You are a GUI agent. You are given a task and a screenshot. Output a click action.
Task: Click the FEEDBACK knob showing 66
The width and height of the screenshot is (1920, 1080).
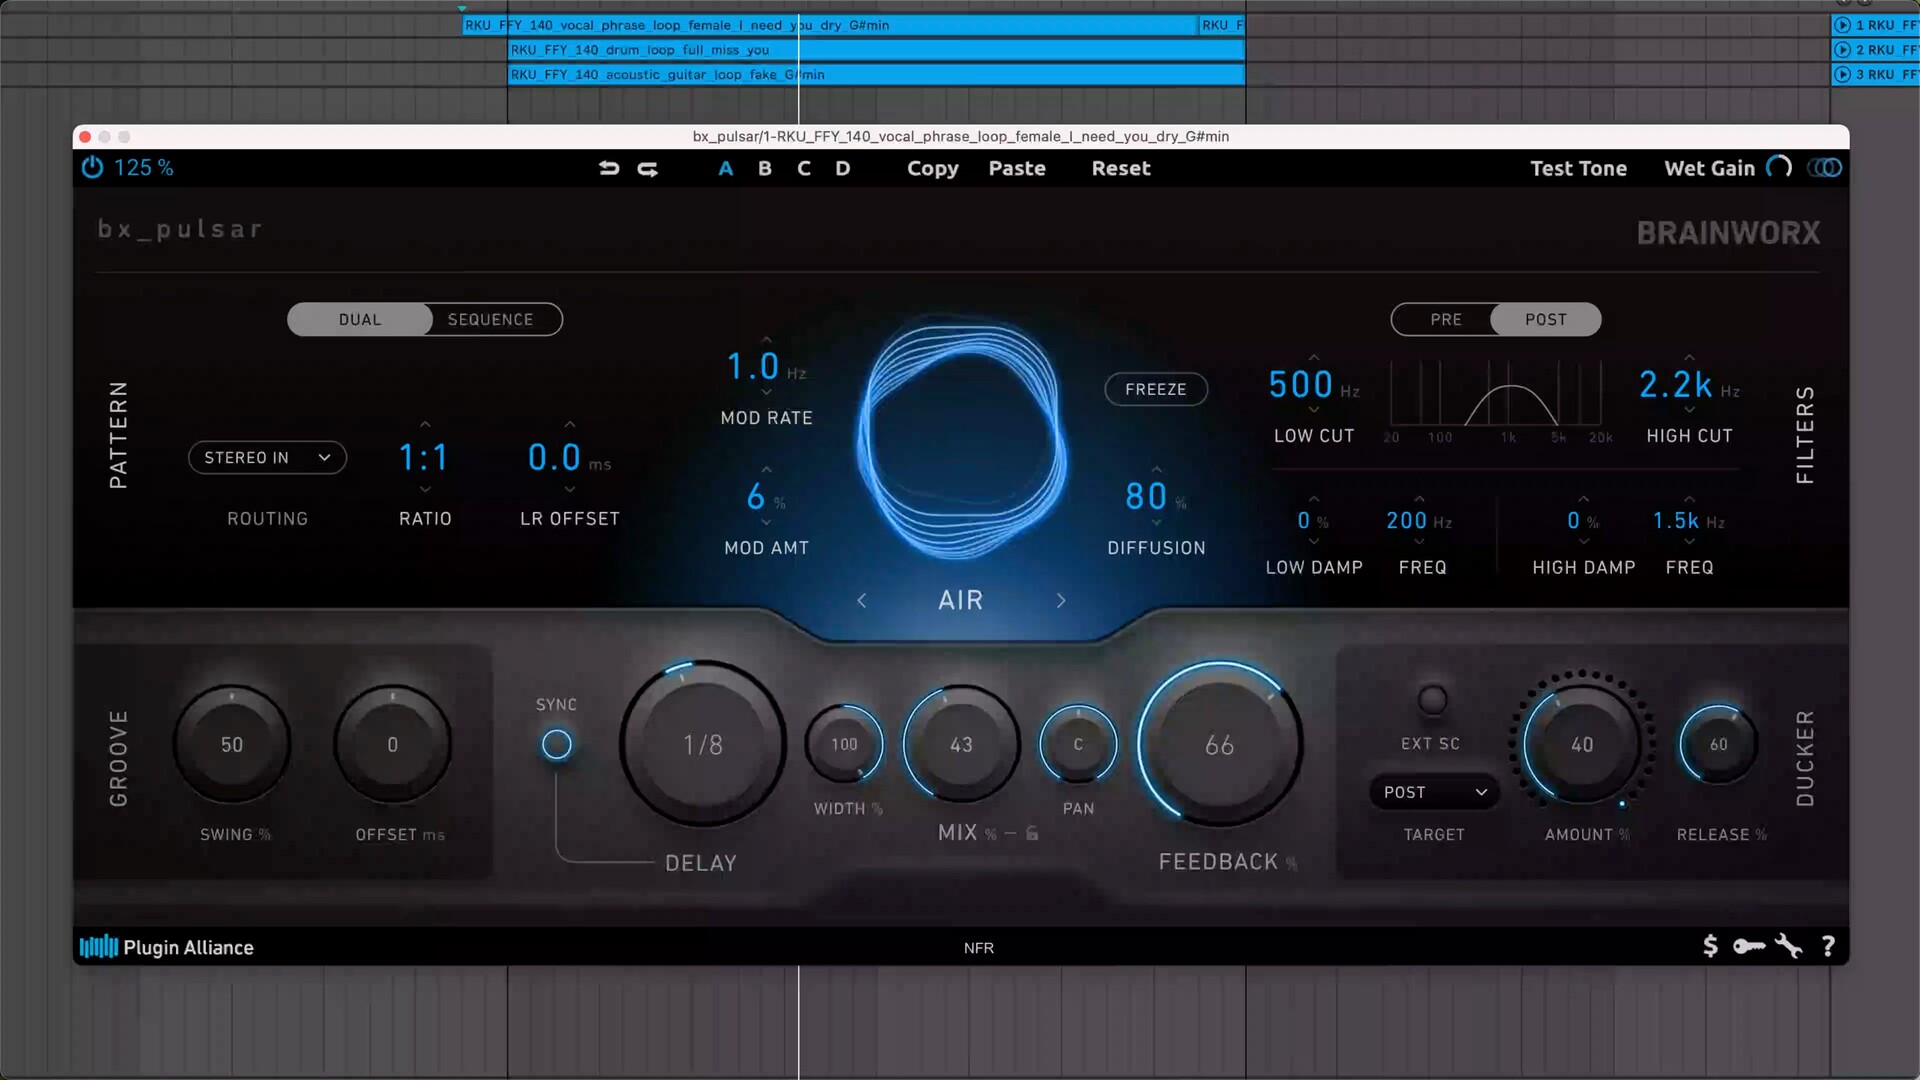coord(1220,744)
